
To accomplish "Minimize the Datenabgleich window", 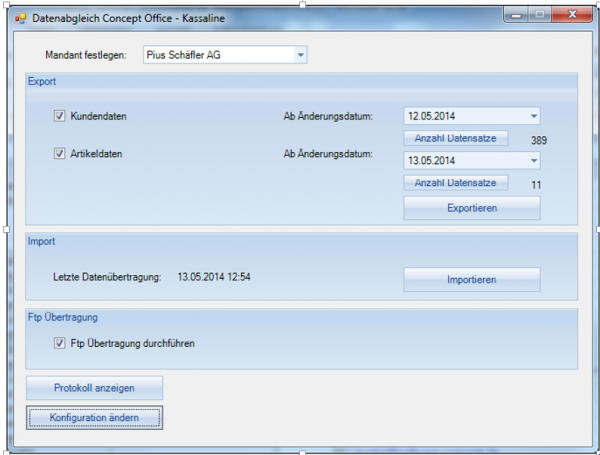I will pos(517,17).
